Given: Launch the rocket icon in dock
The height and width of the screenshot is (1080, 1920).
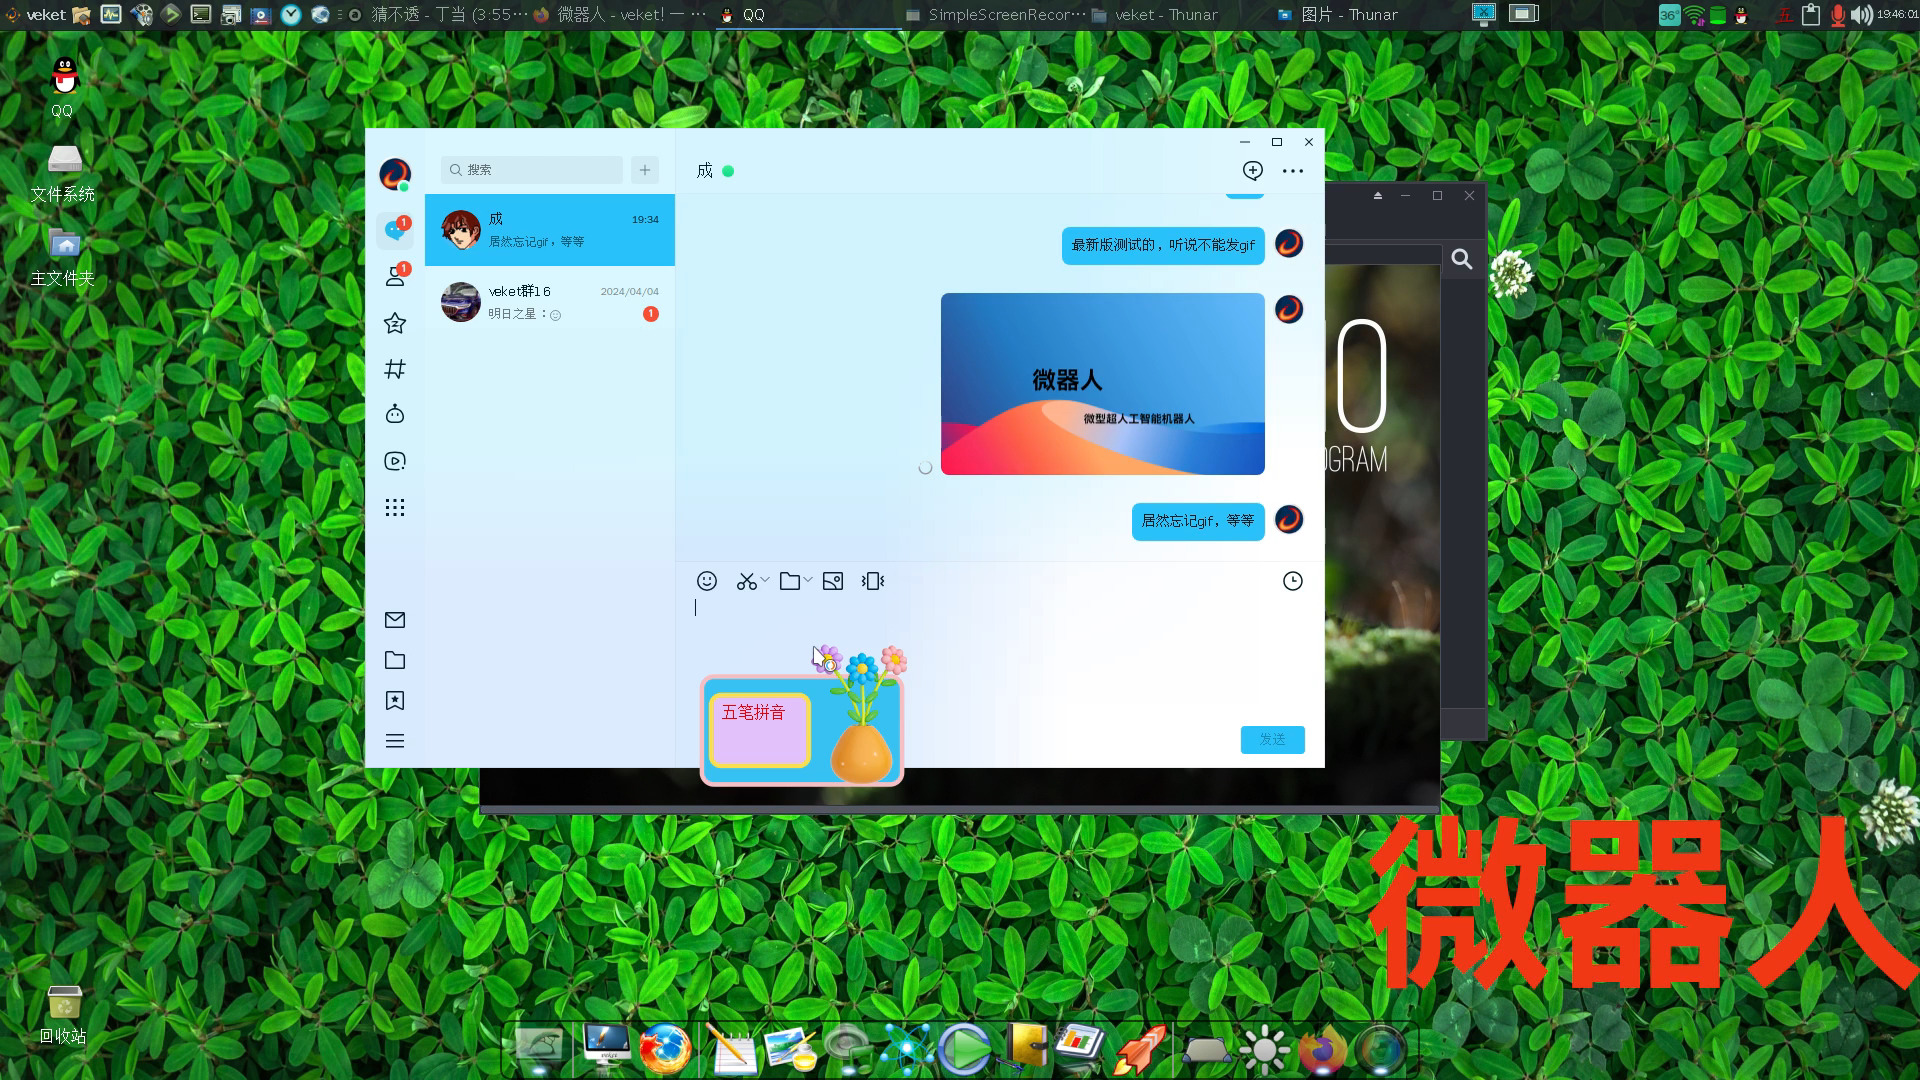Looking at the screenshot, I should 1141,1049.
